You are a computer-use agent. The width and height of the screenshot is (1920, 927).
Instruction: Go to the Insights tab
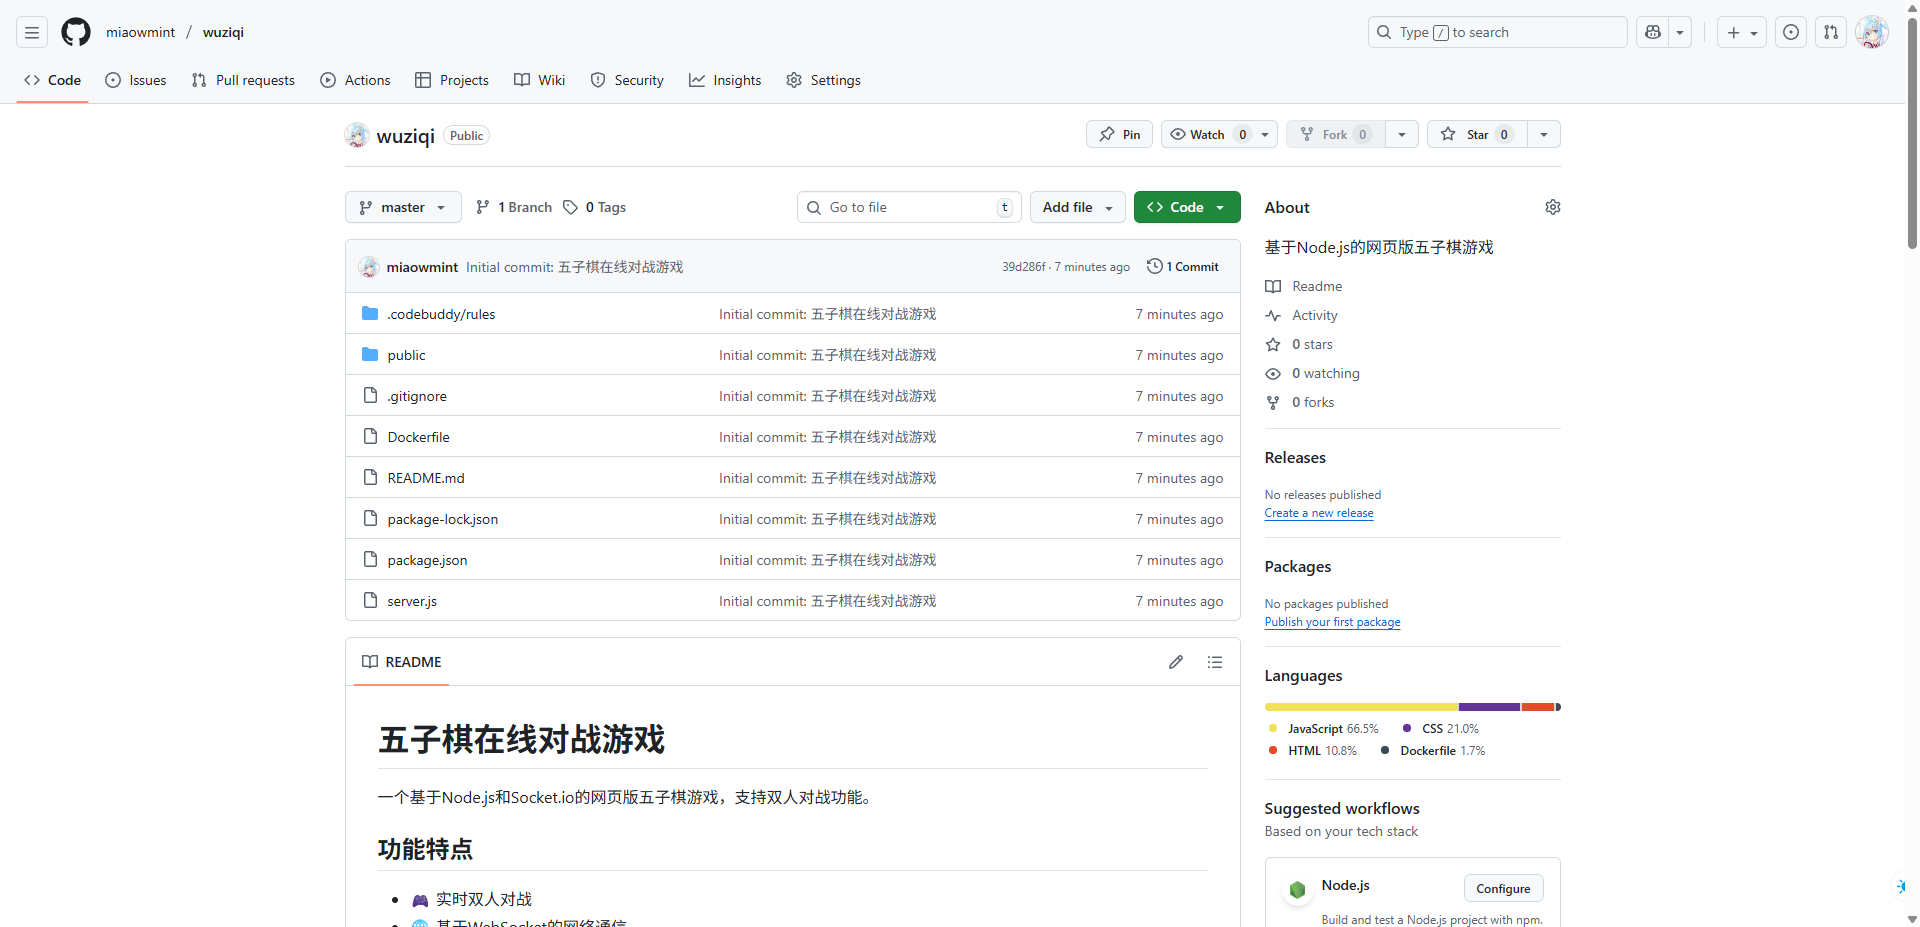click(725, 80)
